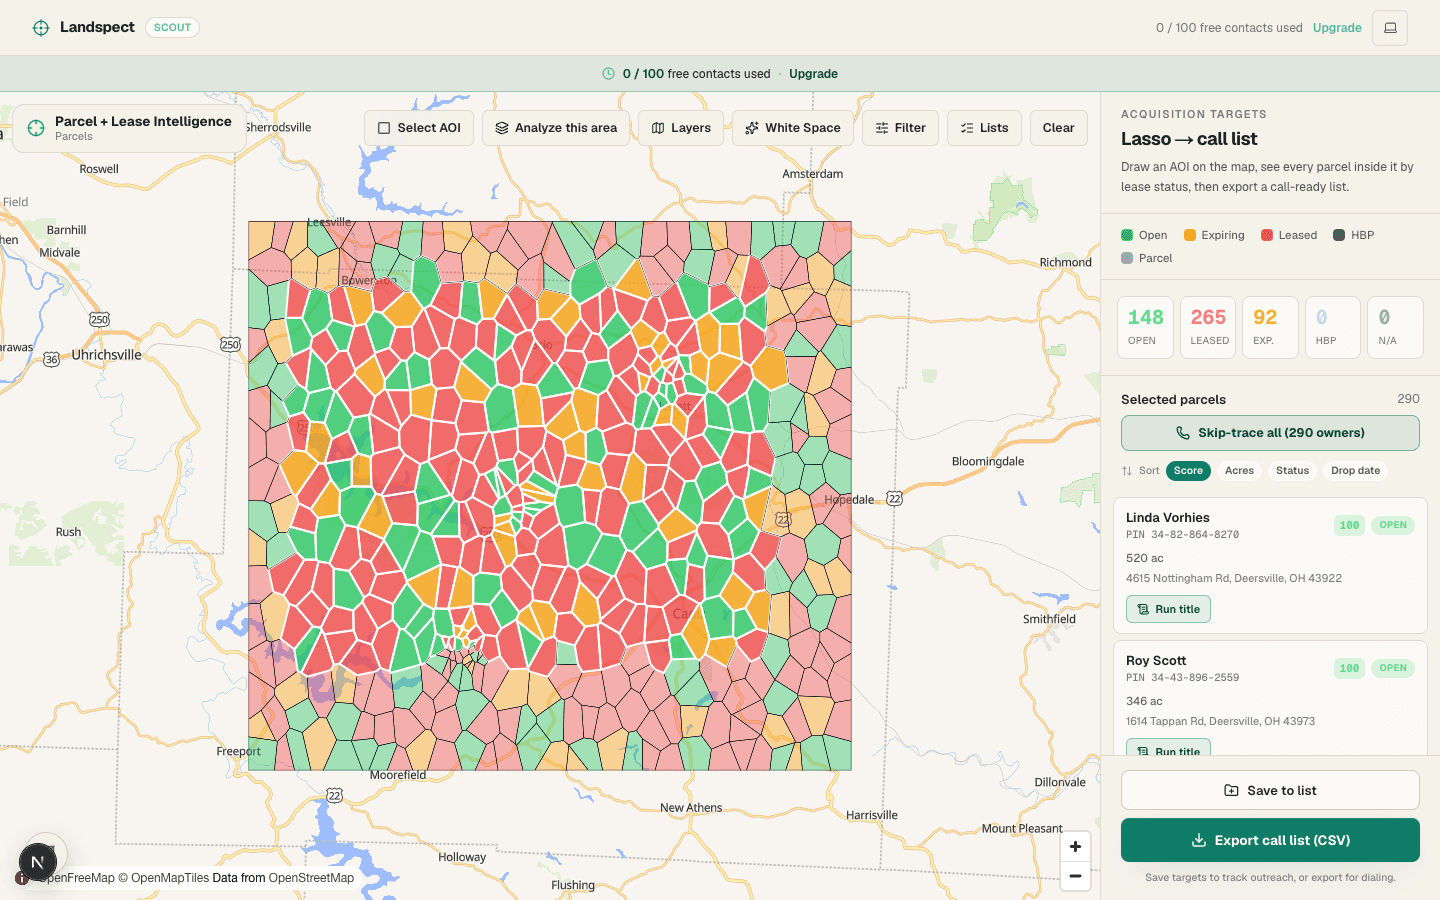Sort parcels by Drop date
The width and height of the screenshot is (1440, 900).
(x=1355, y=471)
